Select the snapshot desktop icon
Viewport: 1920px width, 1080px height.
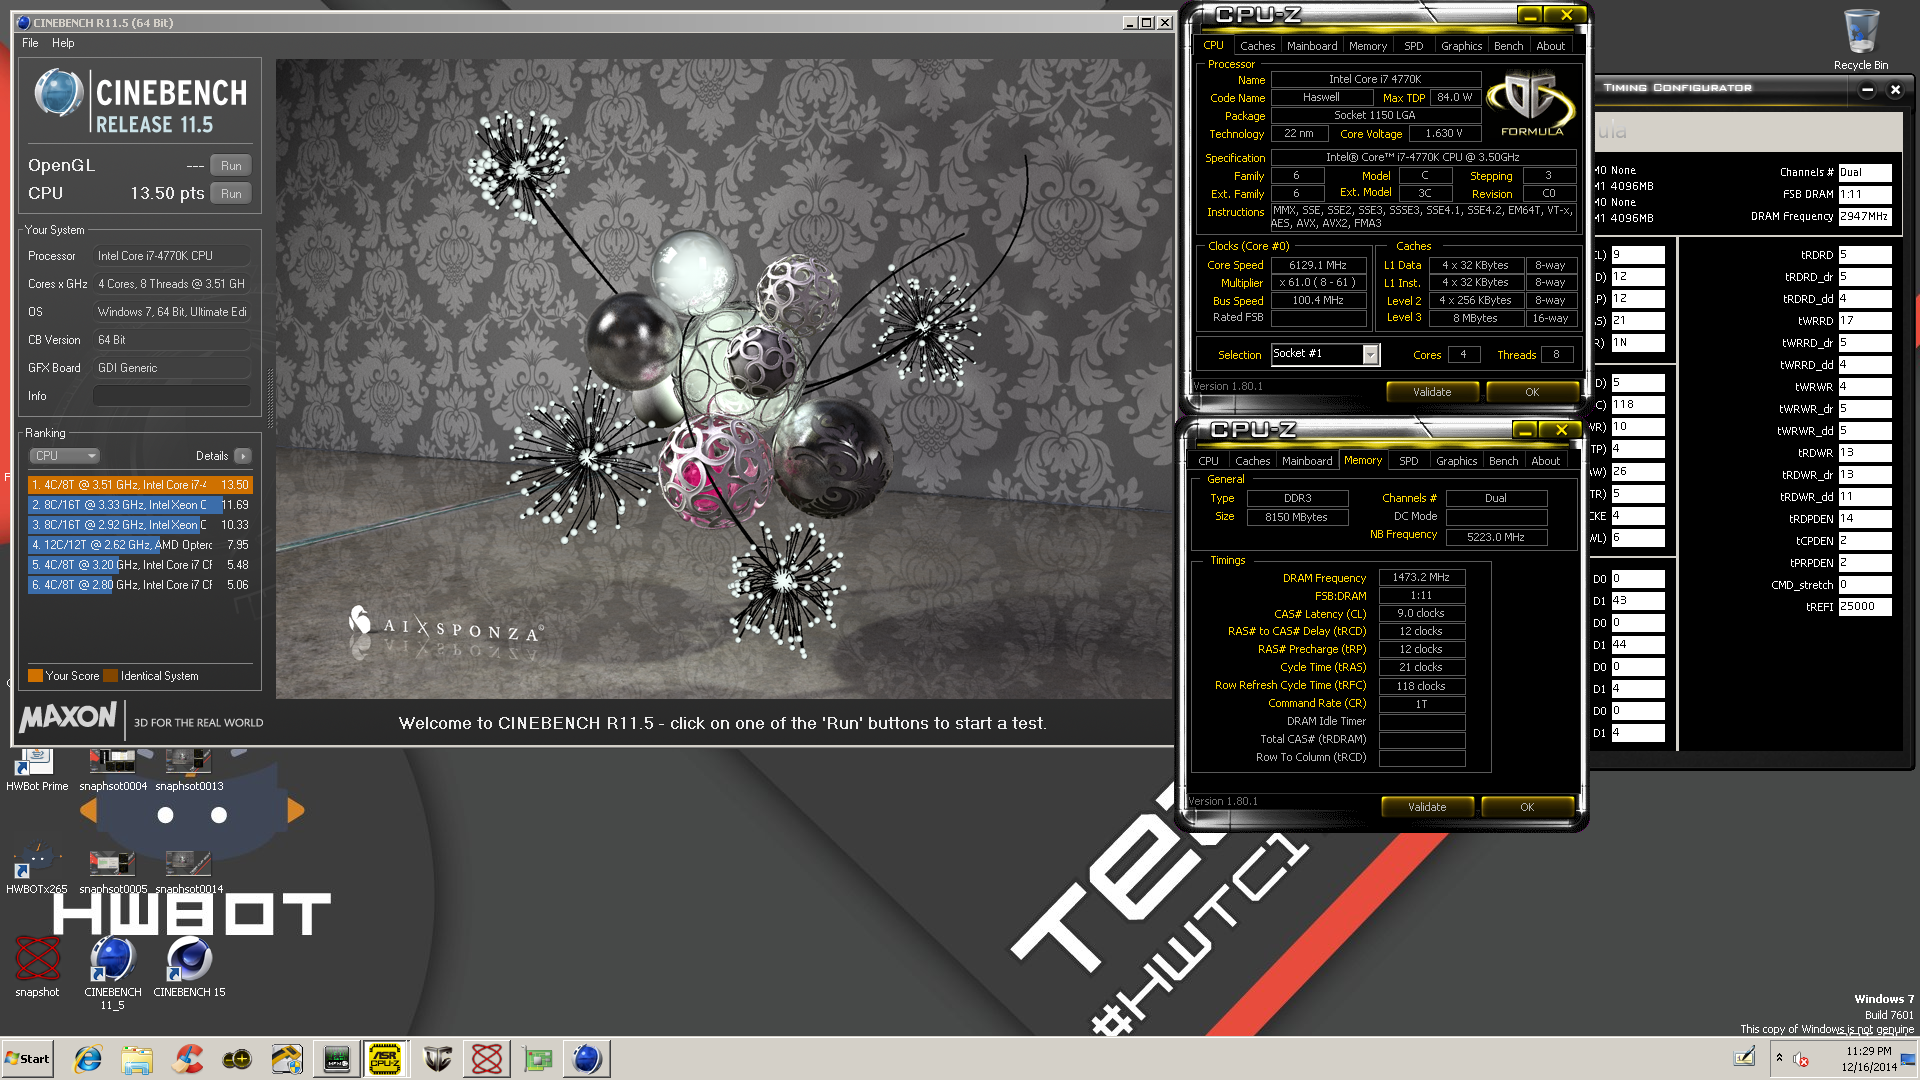coord(37,966)
